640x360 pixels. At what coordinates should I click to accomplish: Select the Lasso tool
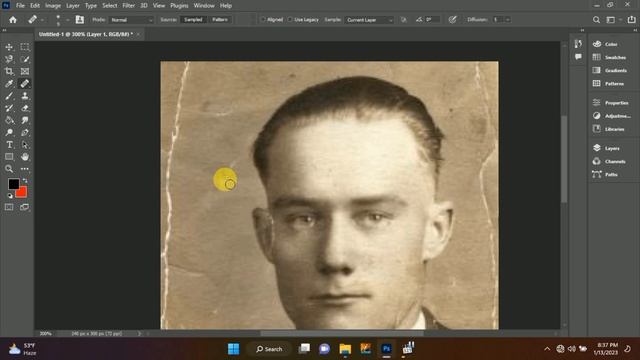pyautogui.click(x=9, y=59)
